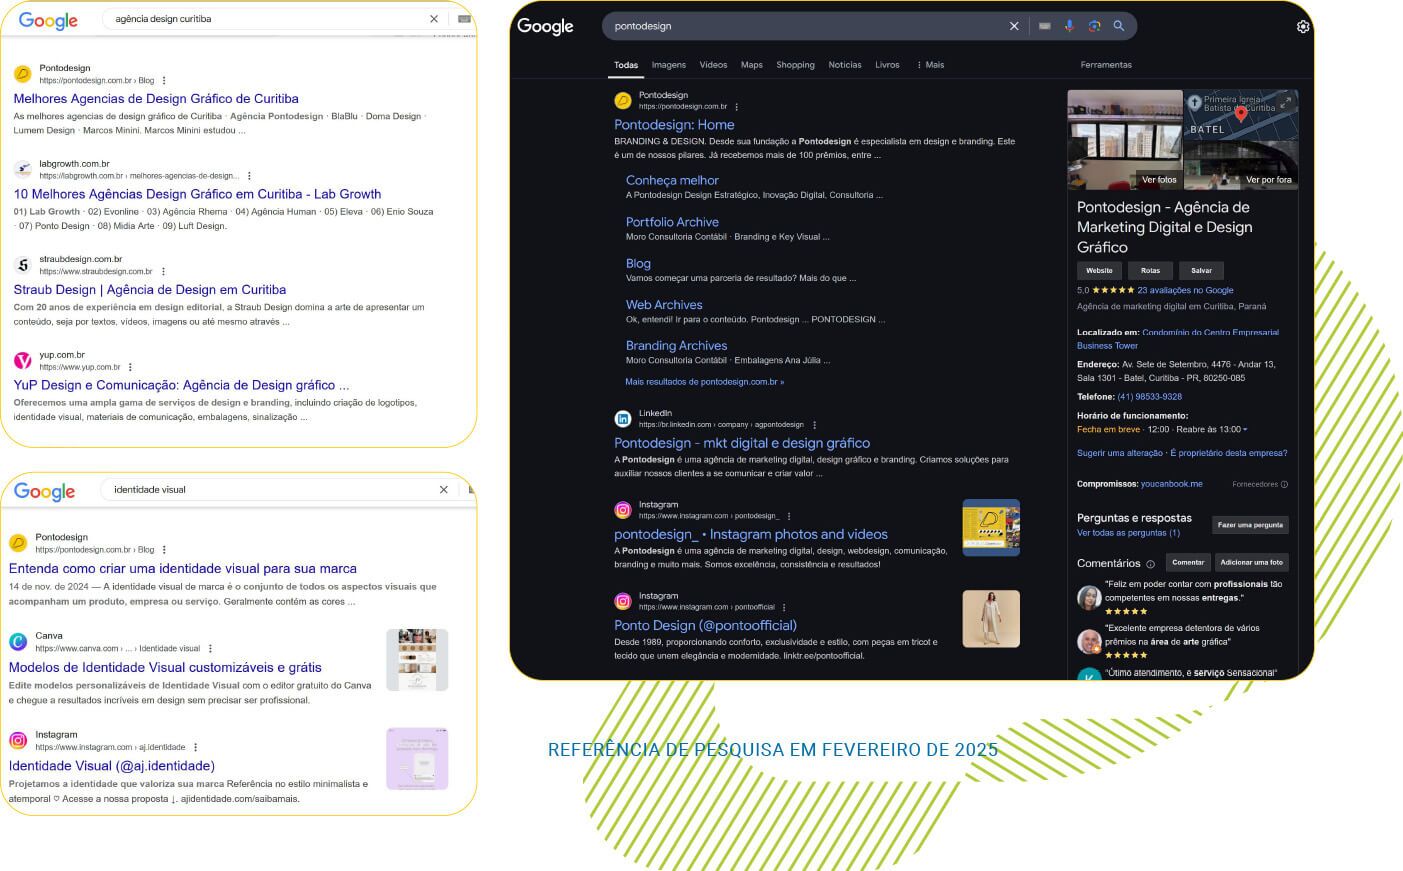Open the 'Pontodesign: Home' result link
Screen dimensions: 1403x871
674,125
